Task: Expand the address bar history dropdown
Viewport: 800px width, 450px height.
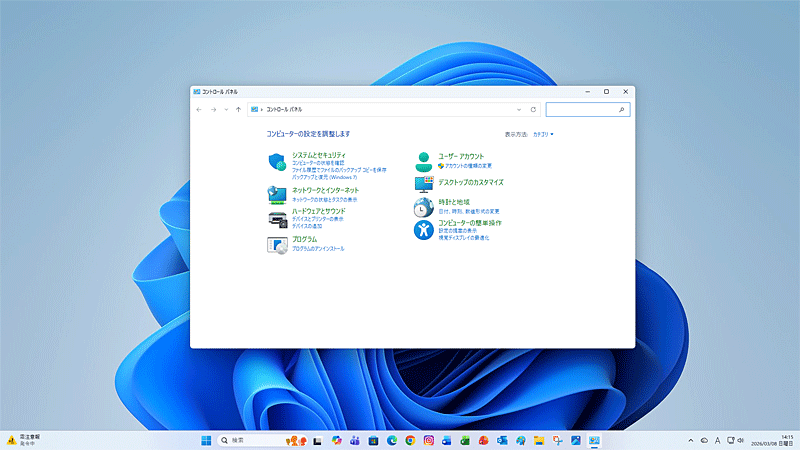Action: click(518, 109)
